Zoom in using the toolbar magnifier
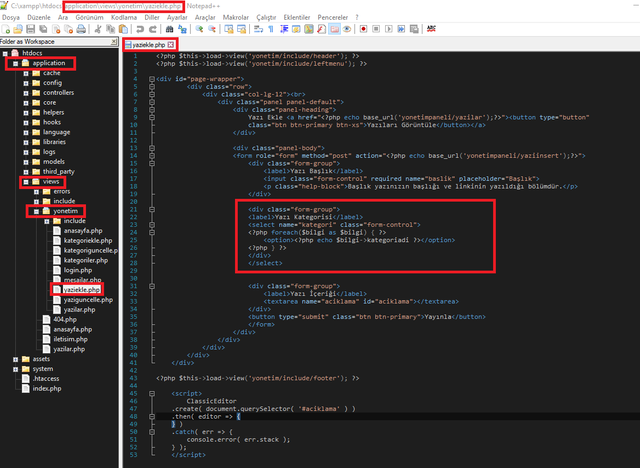 click(199, 29)
